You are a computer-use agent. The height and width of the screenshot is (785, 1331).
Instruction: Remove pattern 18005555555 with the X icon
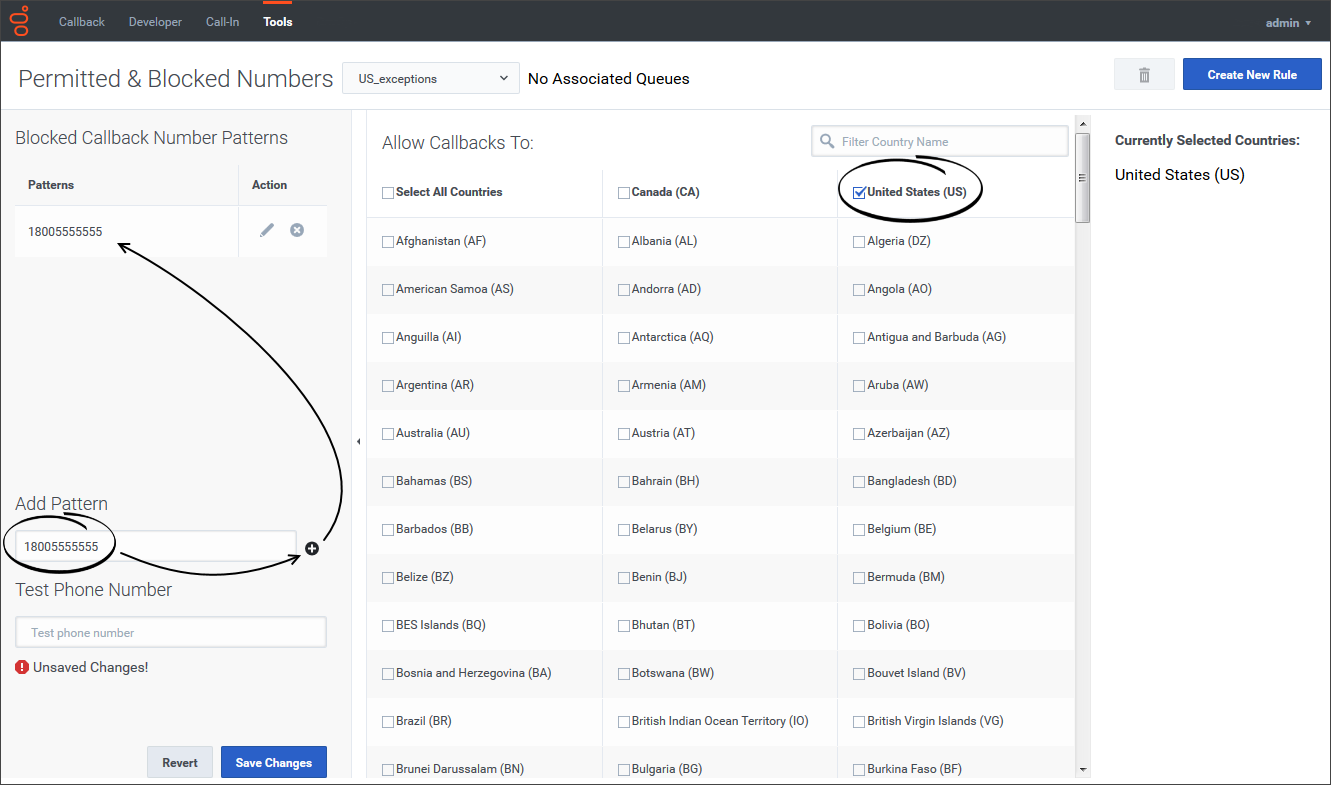pyautogui.click(x=297, y=230)
